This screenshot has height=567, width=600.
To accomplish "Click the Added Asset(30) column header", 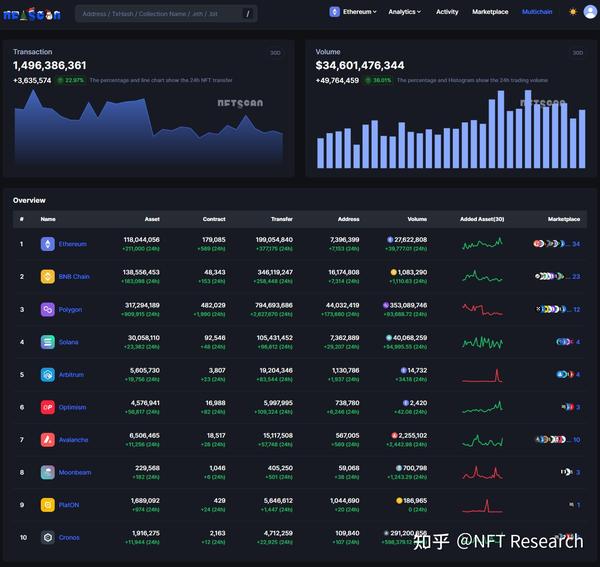I will tap(482, 219).
